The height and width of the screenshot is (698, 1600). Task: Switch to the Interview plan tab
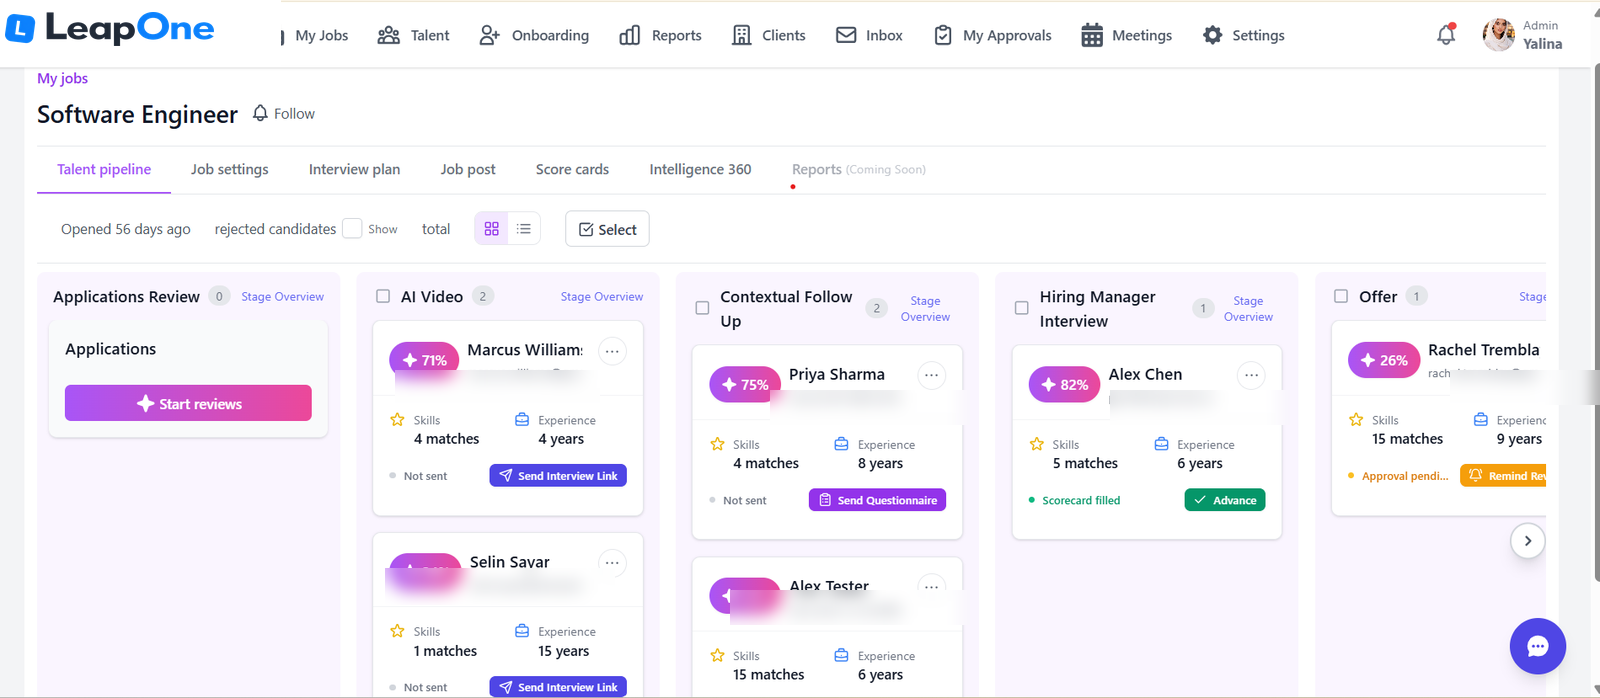354,169
